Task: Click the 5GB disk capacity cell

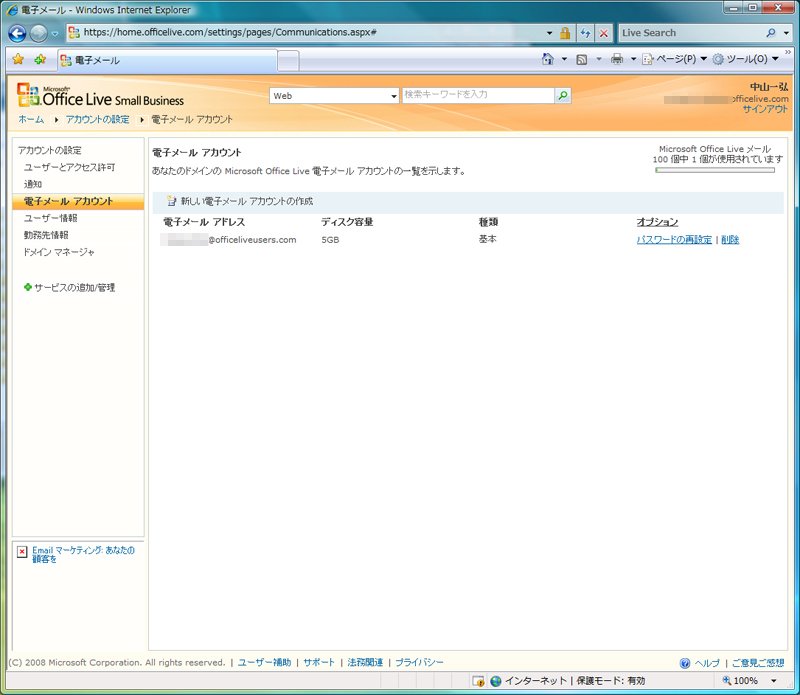Action: [x=330, y=239]
